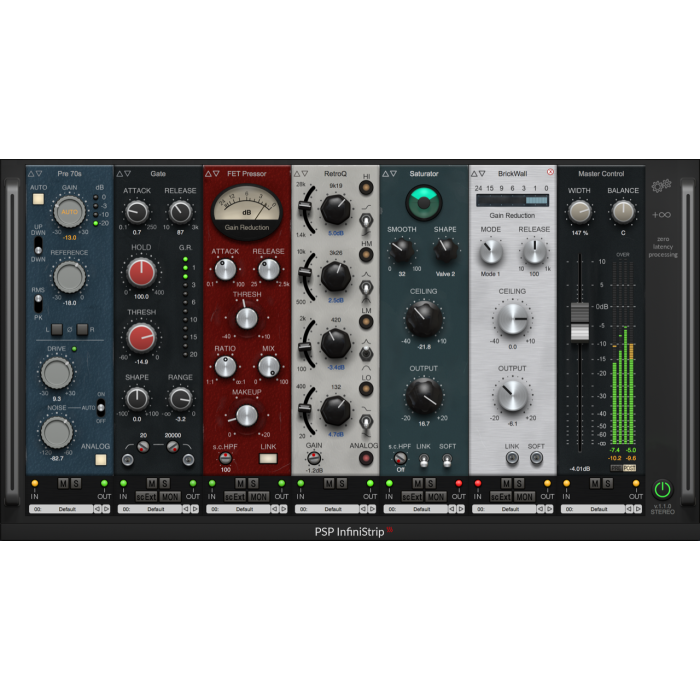Mute Pre 70s with M button
This screenshot has width=700, height=700.
point(63,483)
